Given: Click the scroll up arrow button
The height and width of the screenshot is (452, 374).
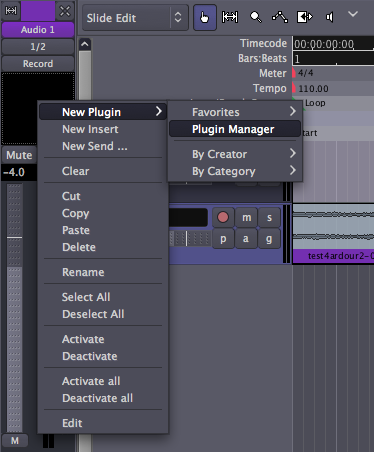Looking at the screenshot, I should pyautogui.click(x=85, y=44).
